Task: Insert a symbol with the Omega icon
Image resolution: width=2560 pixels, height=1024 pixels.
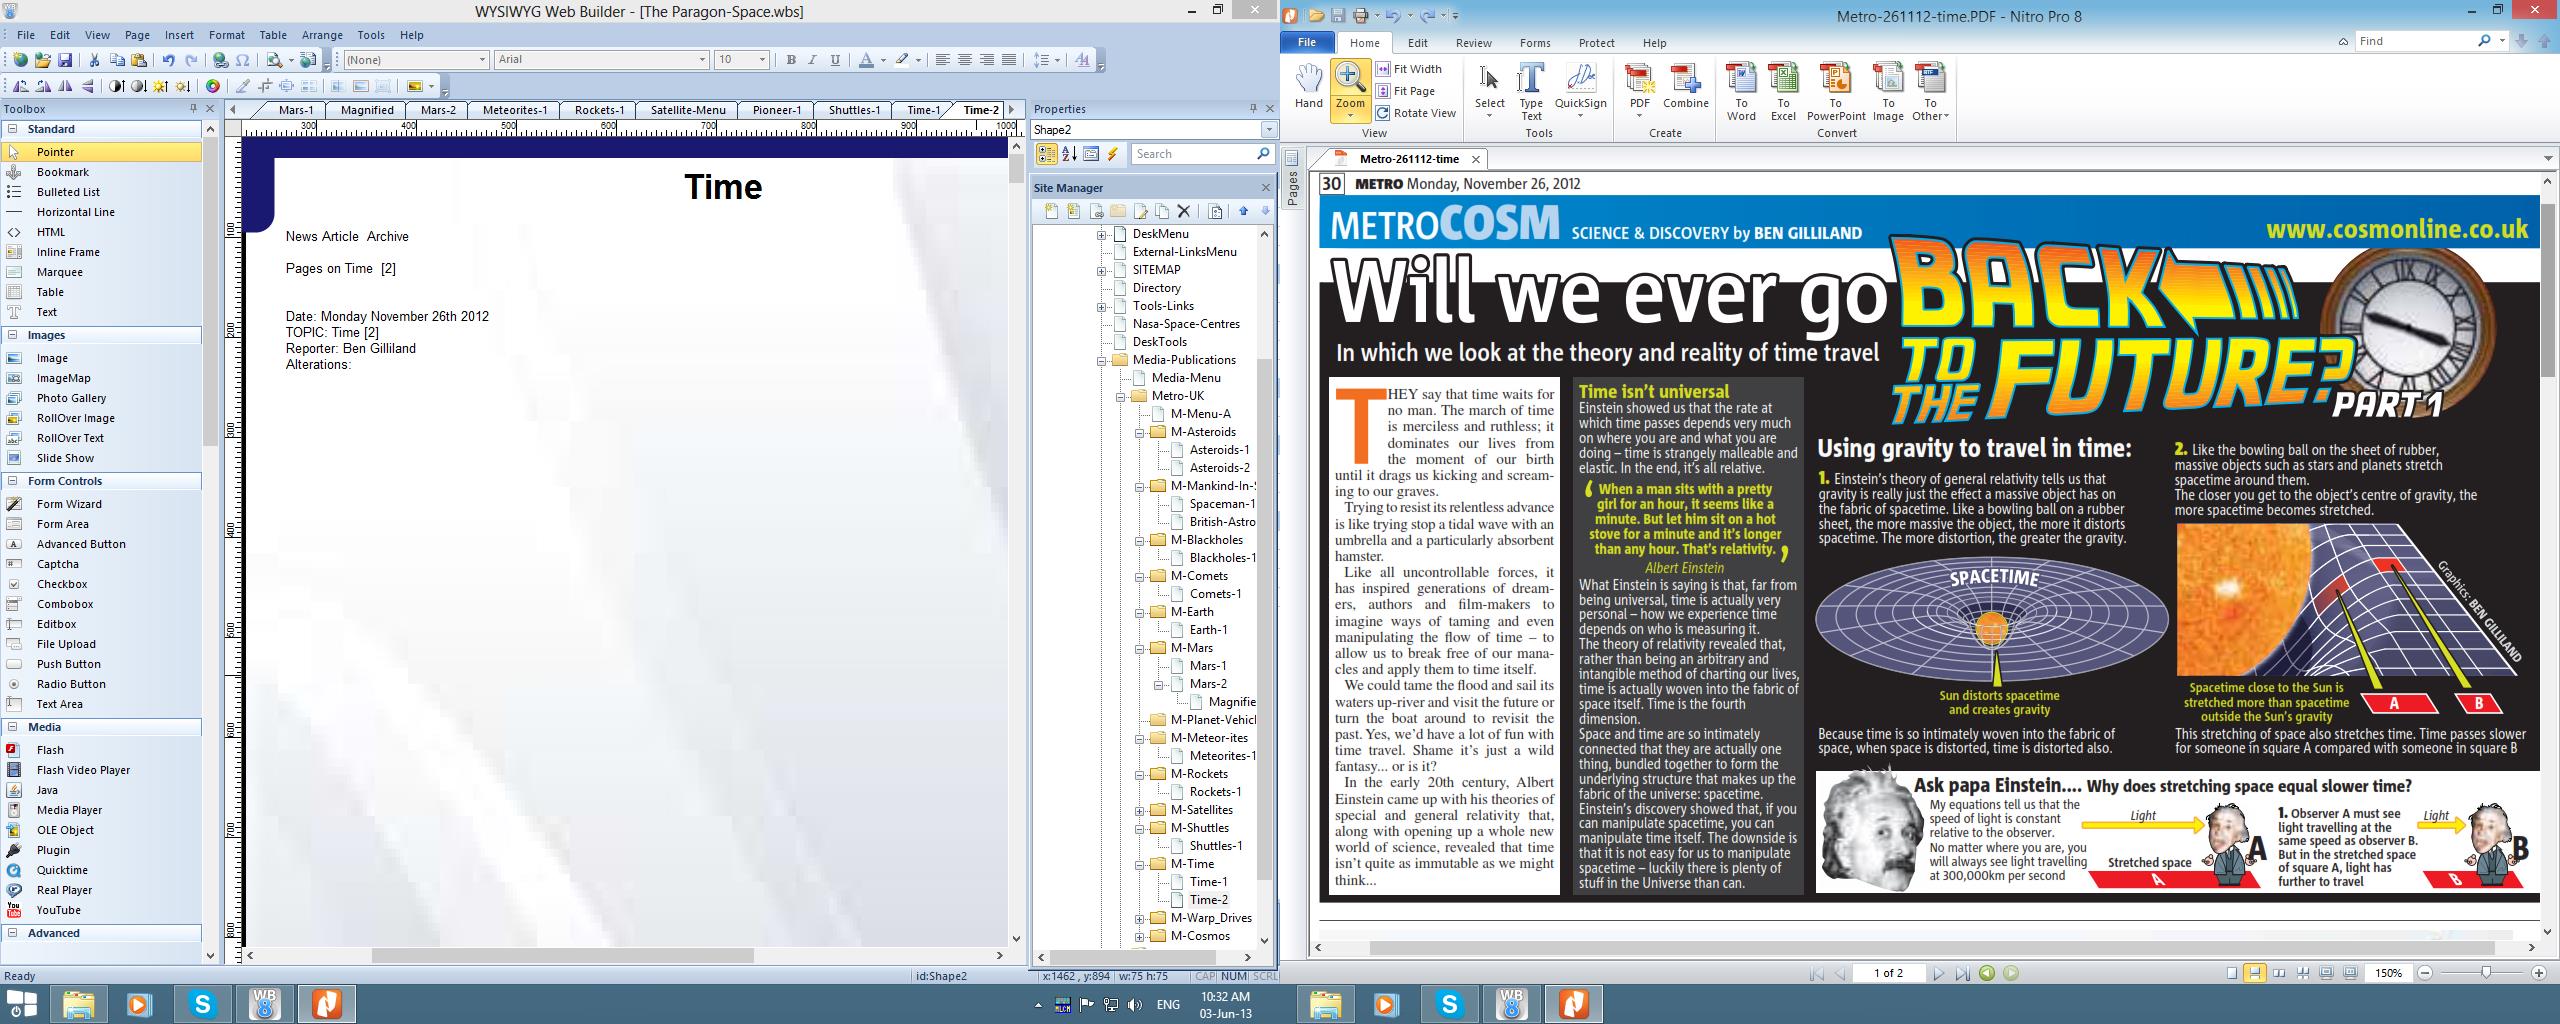Action: pyautogui.click(x=243, y=60)
